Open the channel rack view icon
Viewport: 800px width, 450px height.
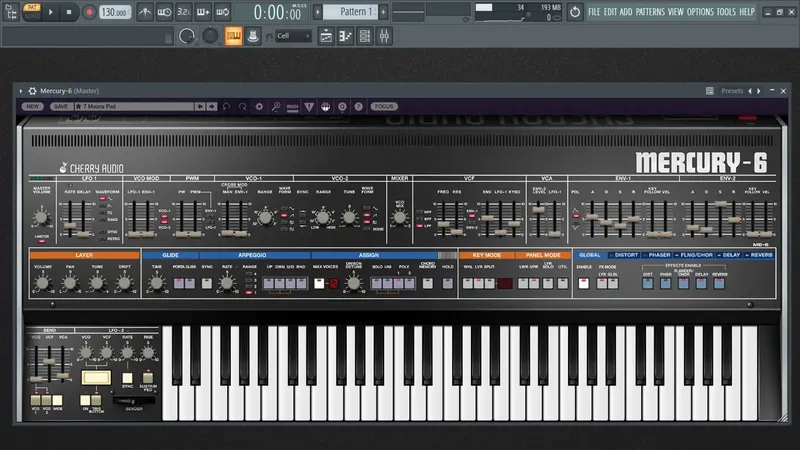[x=365, y=36]
